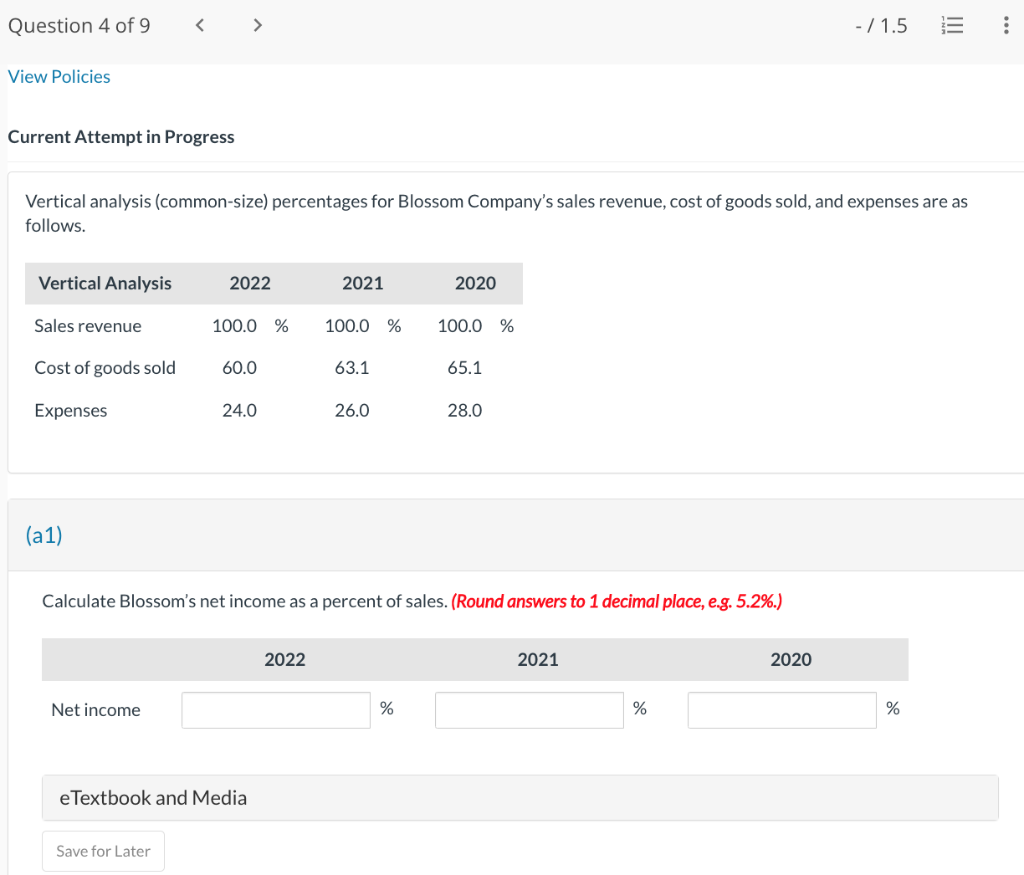Viewport: 1024px width, 875px height.
Task: Open the View Policies link
Action: click(x=59, y=77)
